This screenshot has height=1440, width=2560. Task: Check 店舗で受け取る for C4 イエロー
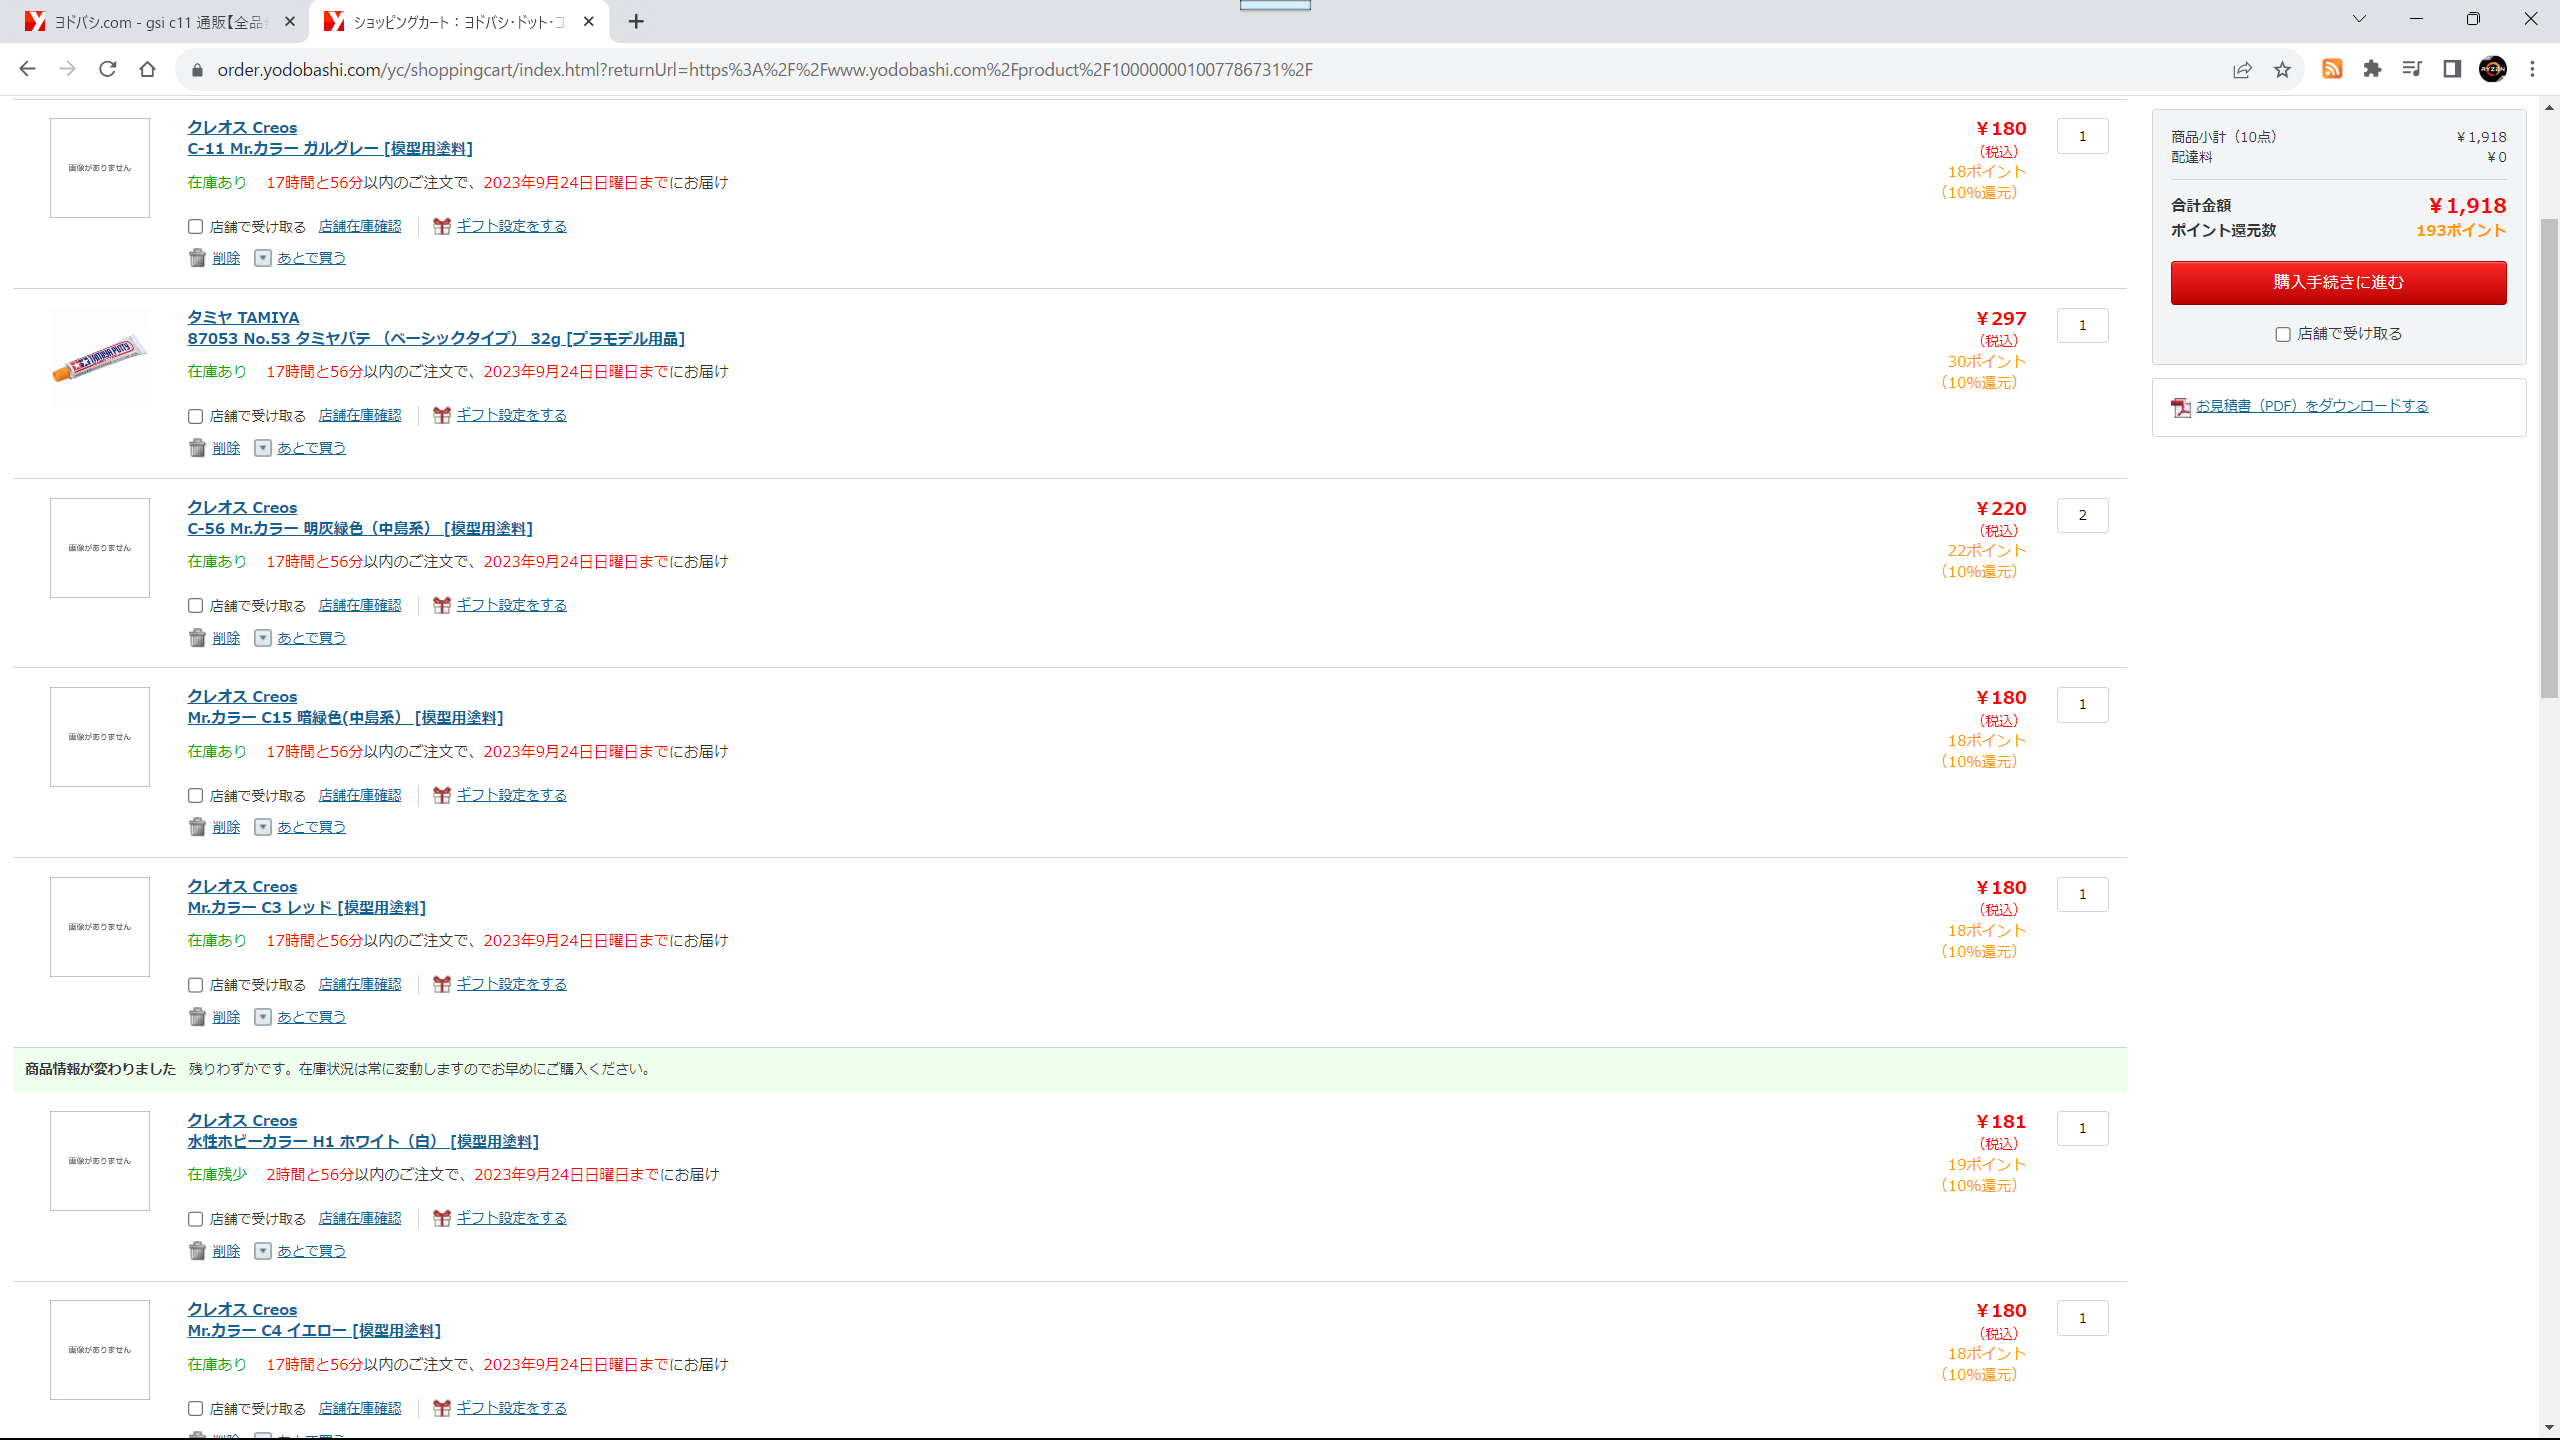click(196, 1409)
